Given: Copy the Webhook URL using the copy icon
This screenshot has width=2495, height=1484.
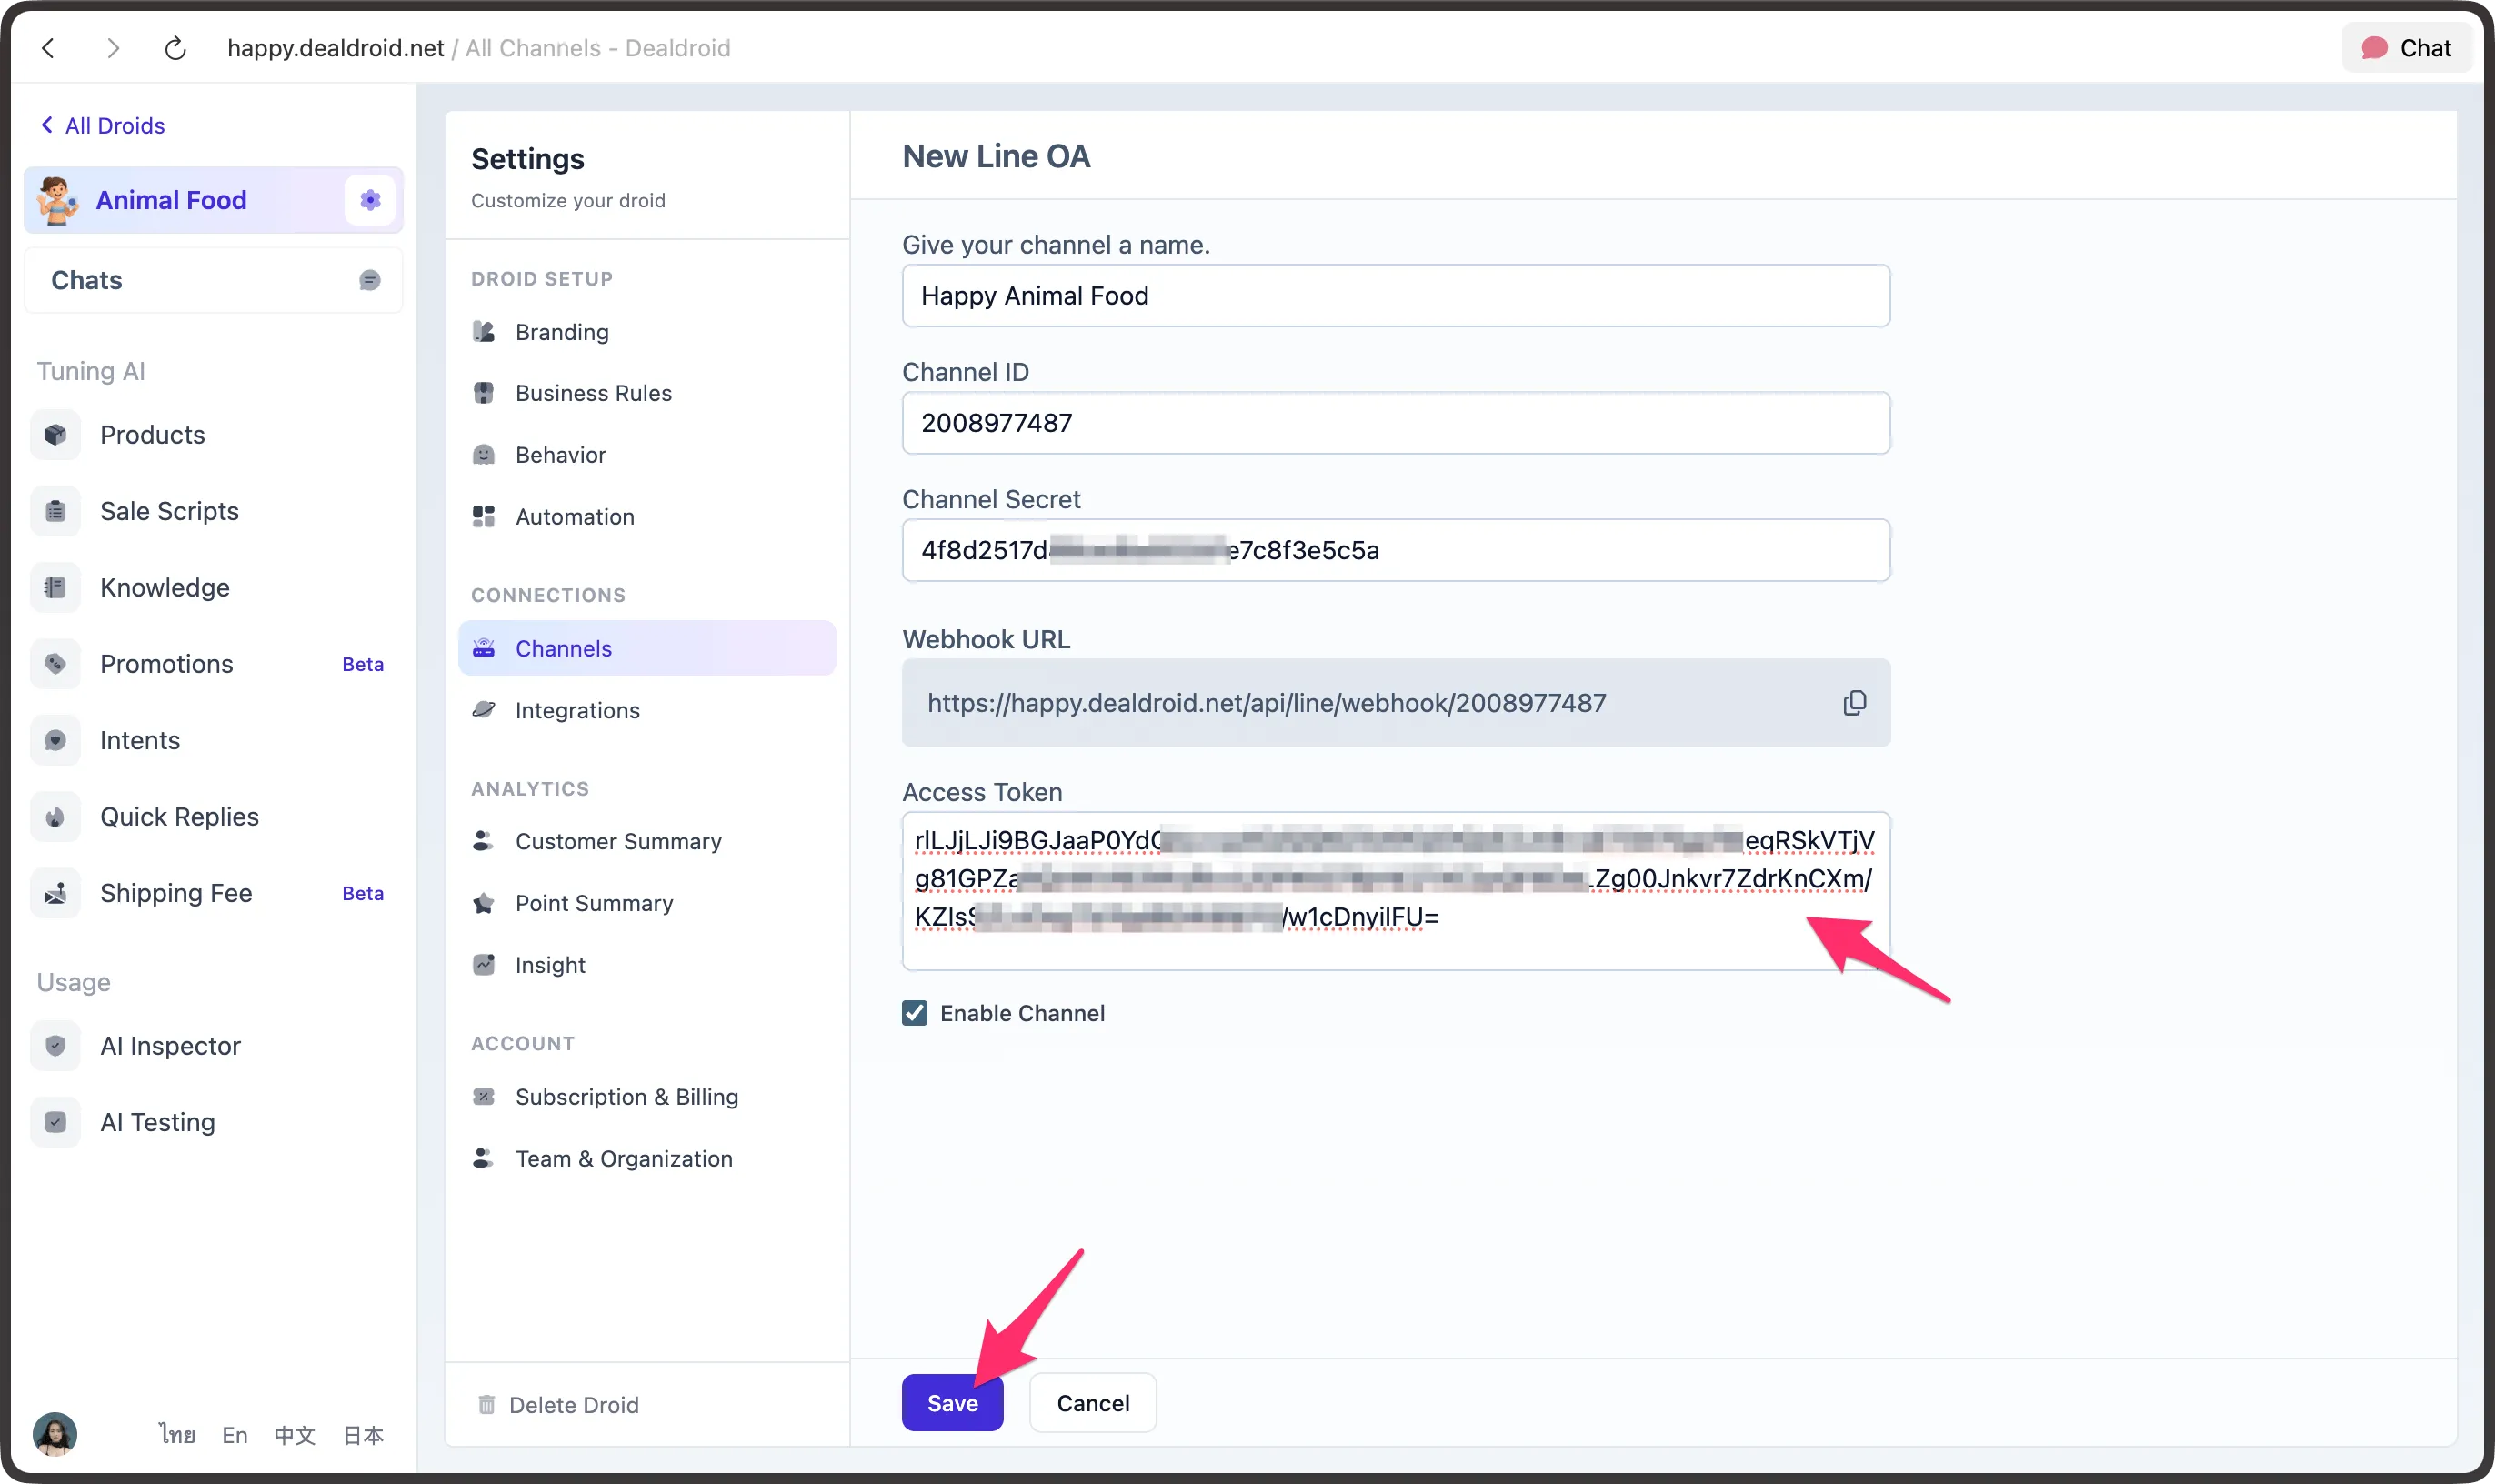Looking at the screenshot, I should pos(1853,703).
